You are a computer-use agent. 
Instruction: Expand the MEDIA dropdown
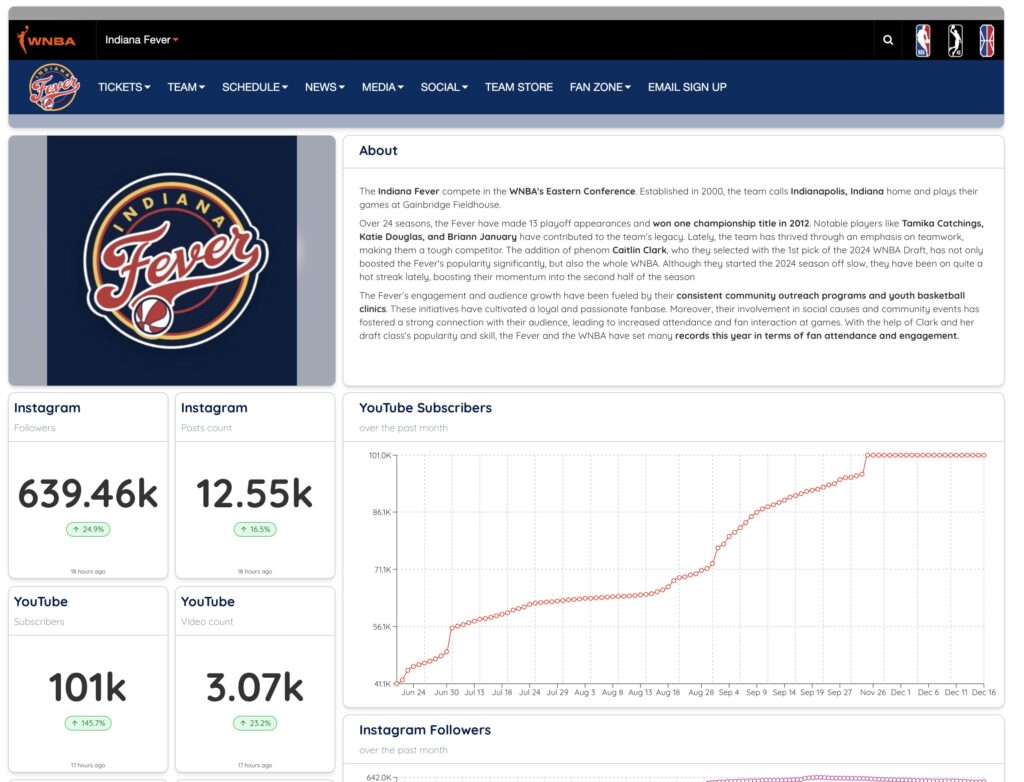click(381, 87)
